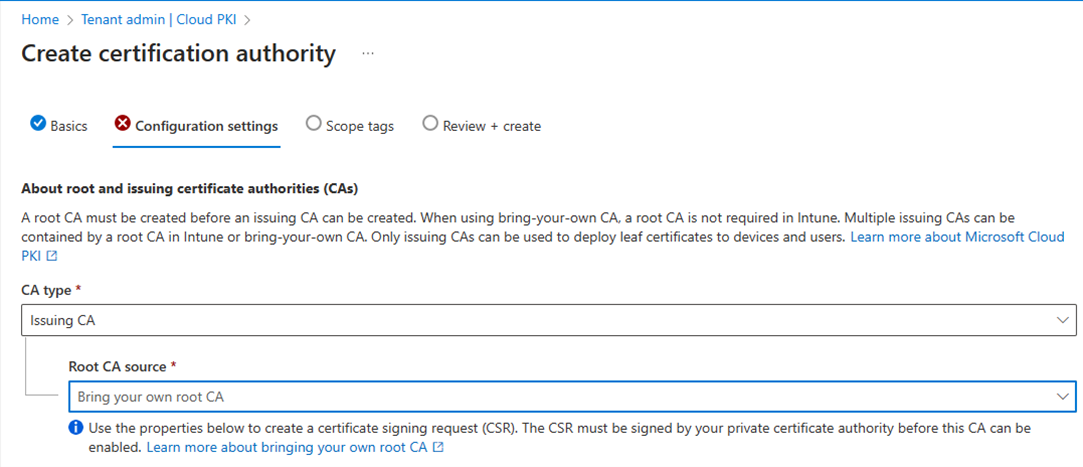Screen dimensions: 1083x467
Task: Click the empty circle icon beside Review + create
Action: [430, 124]
